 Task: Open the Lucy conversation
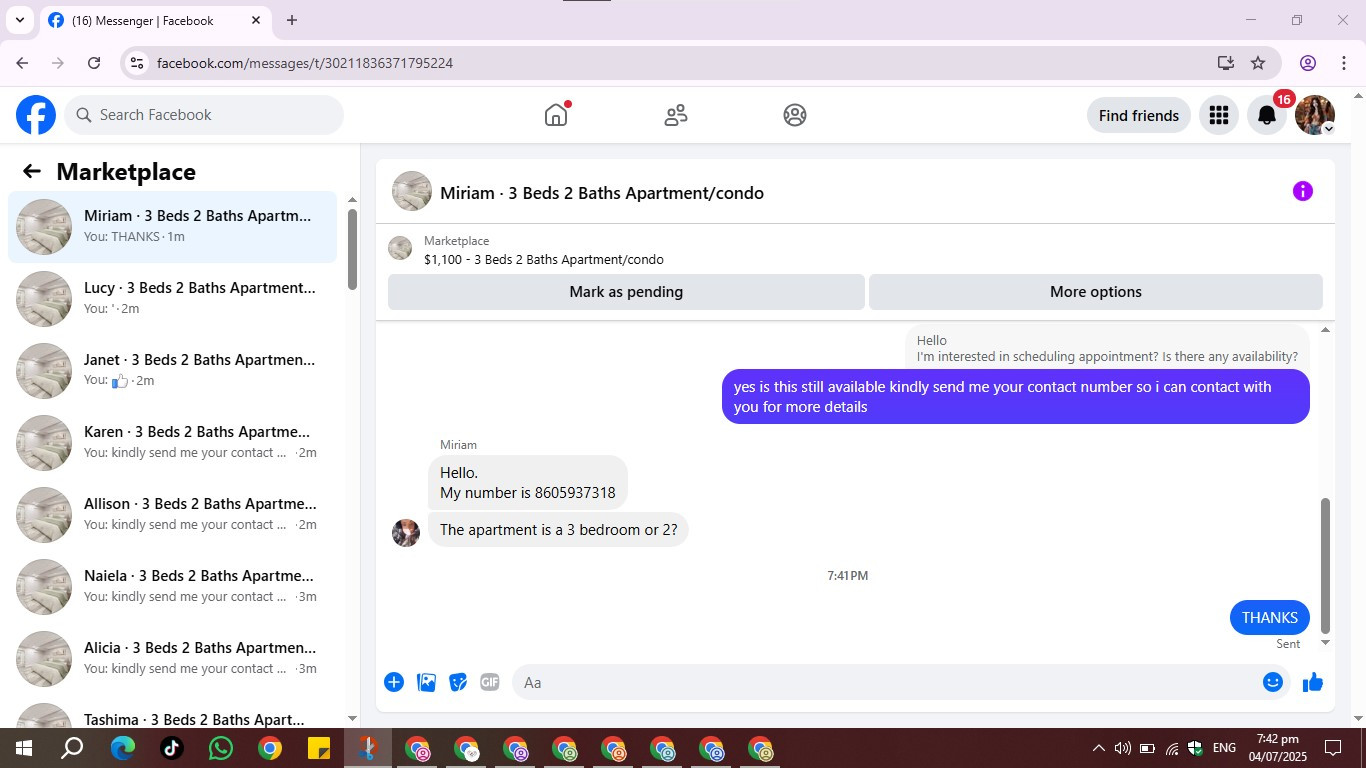point(173,299)
